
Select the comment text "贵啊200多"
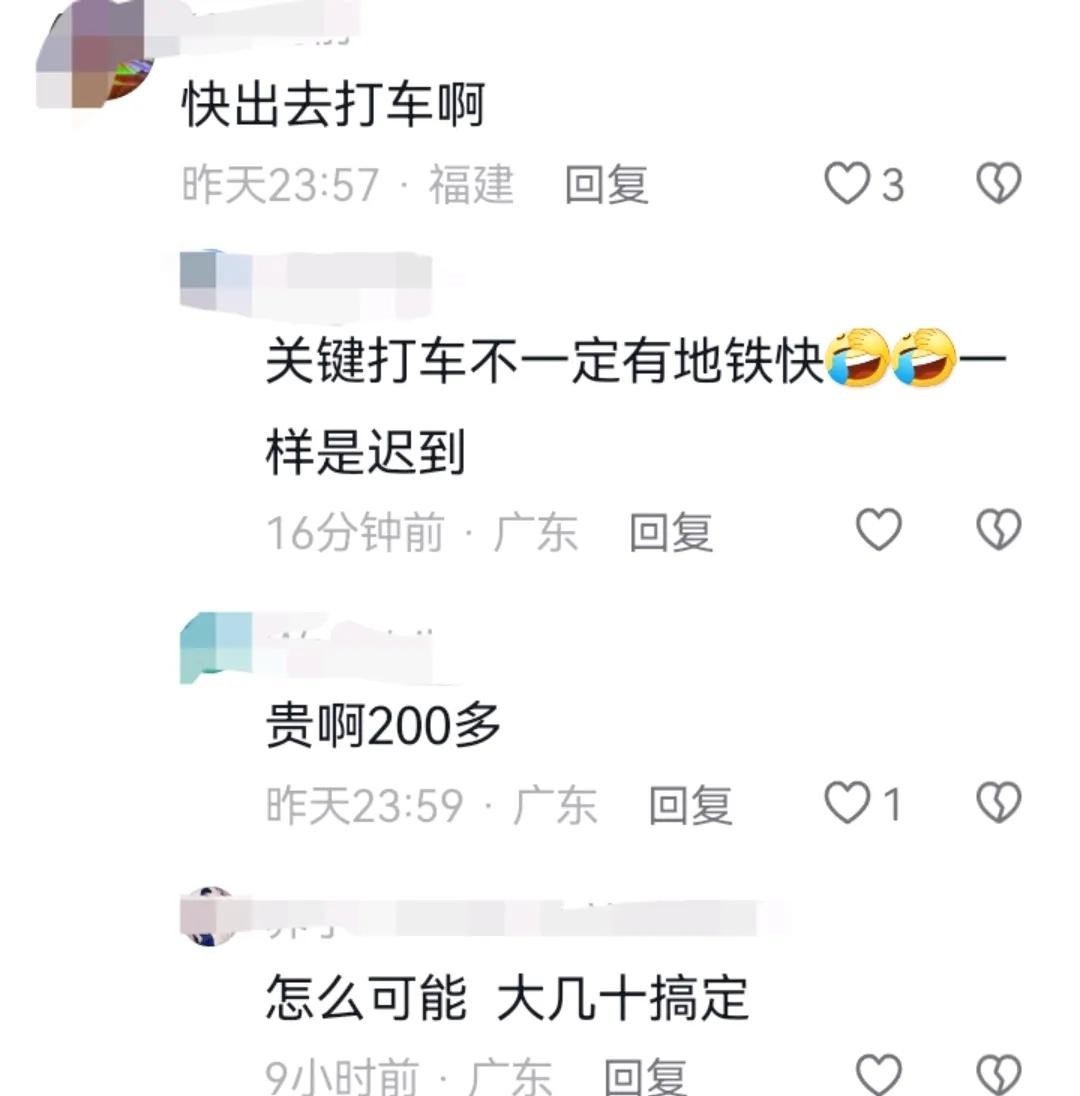coord(383,725)
